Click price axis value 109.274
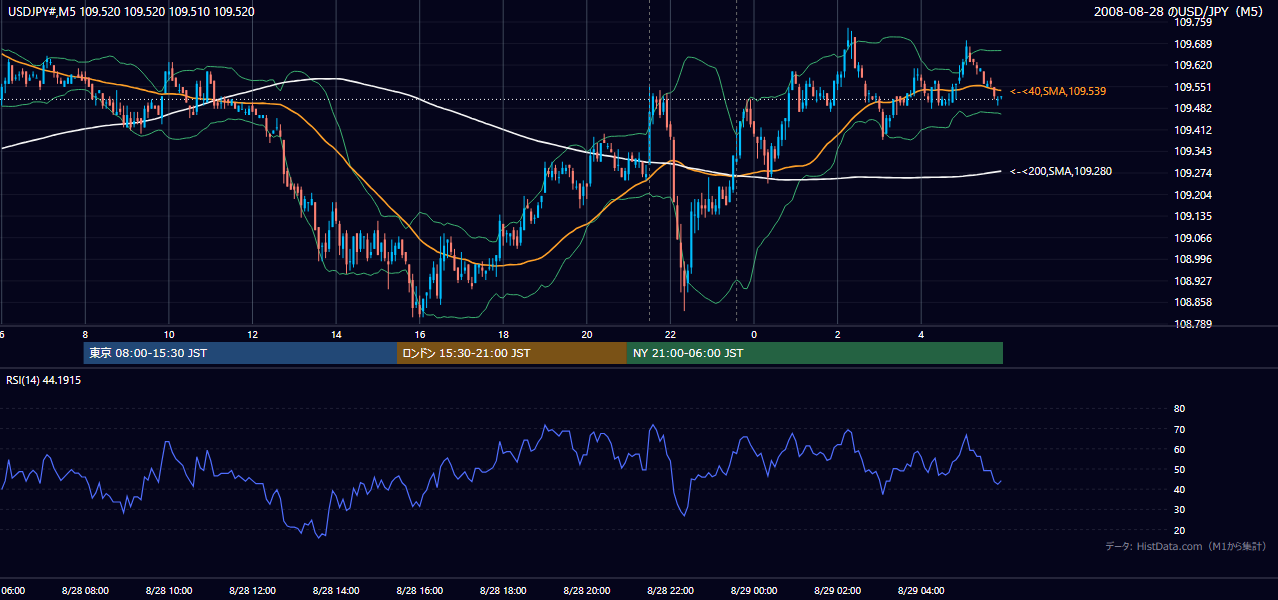Screen dimensions: 1278x600 [x=1192, y=173]
